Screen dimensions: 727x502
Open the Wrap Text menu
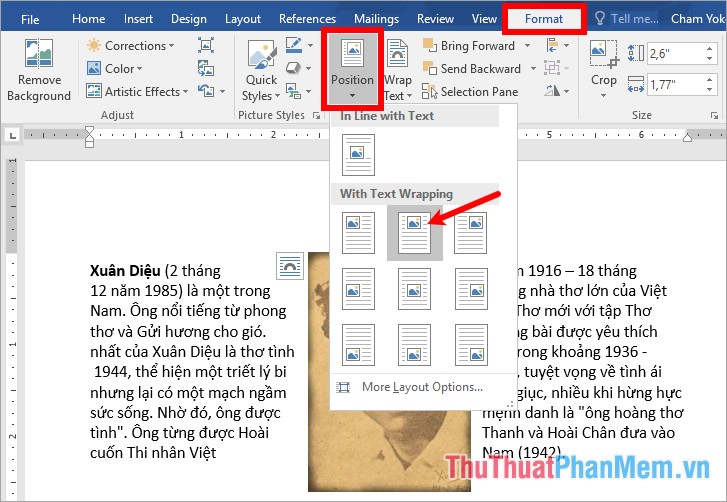398,70
